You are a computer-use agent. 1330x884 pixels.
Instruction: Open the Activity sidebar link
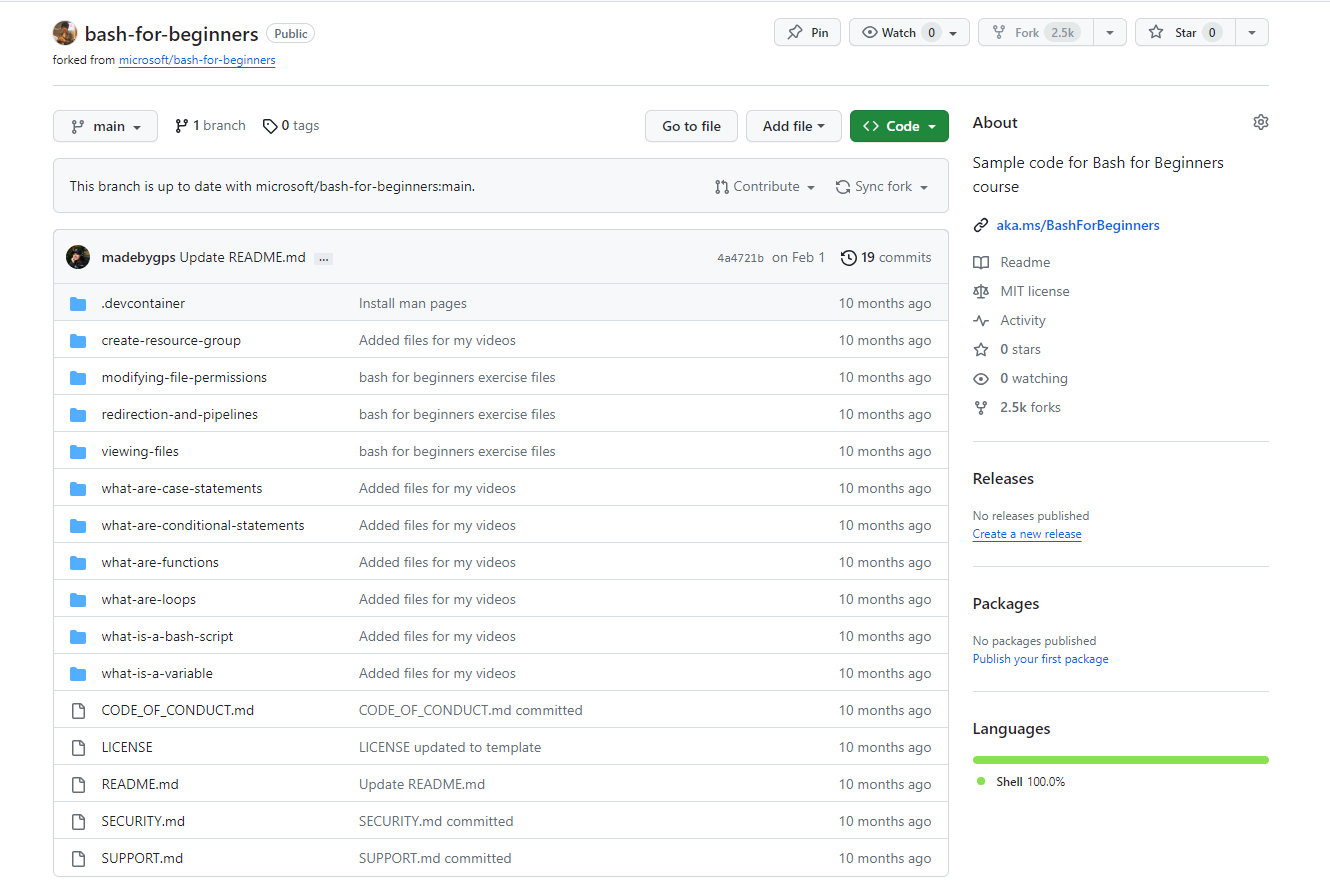click(1023, 320)
